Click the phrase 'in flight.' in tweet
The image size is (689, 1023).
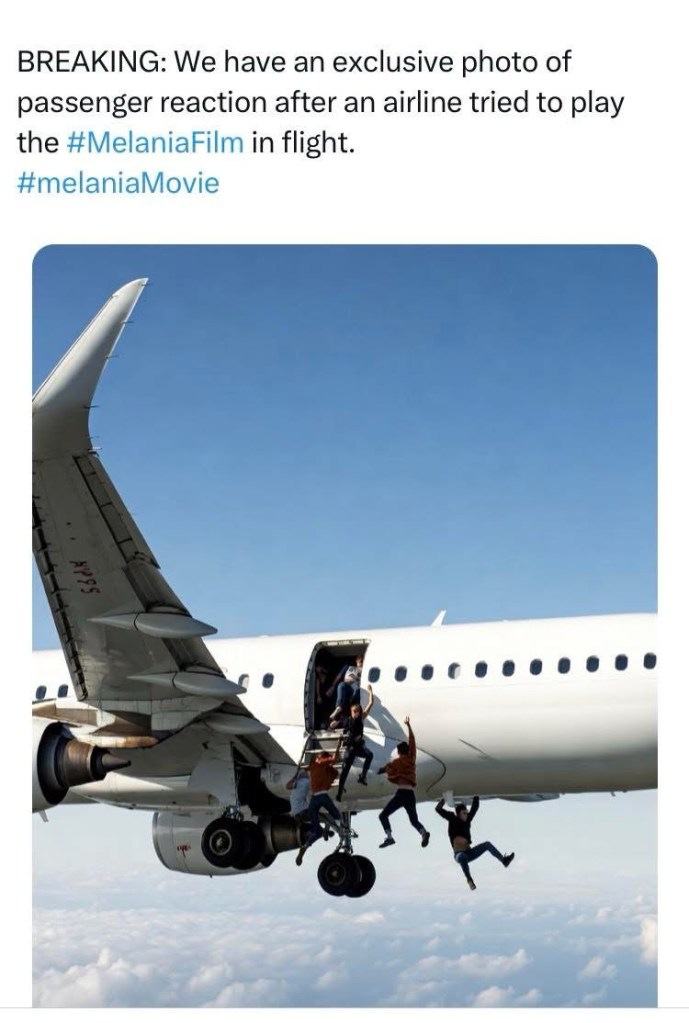click(303, 142)
